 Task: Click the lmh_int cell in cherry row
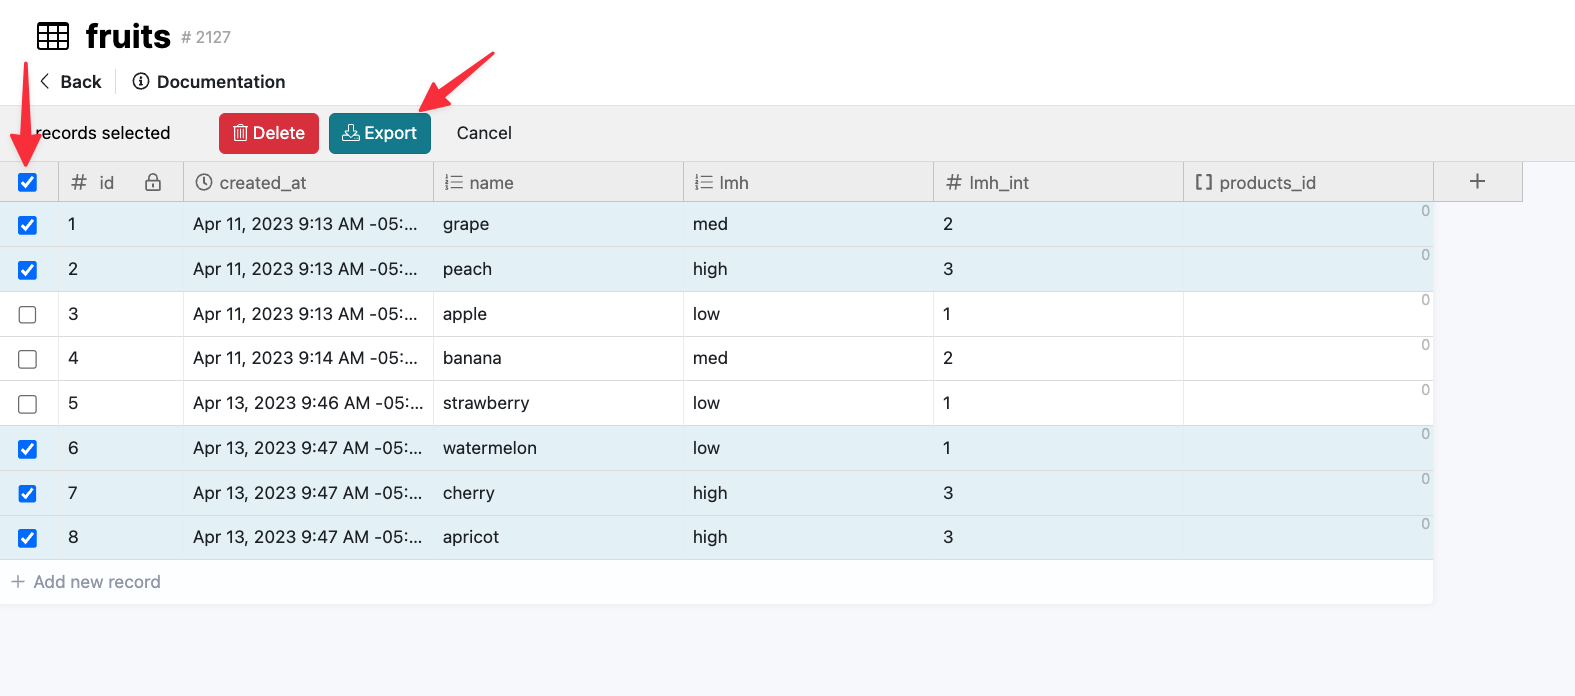[1058, 493]
